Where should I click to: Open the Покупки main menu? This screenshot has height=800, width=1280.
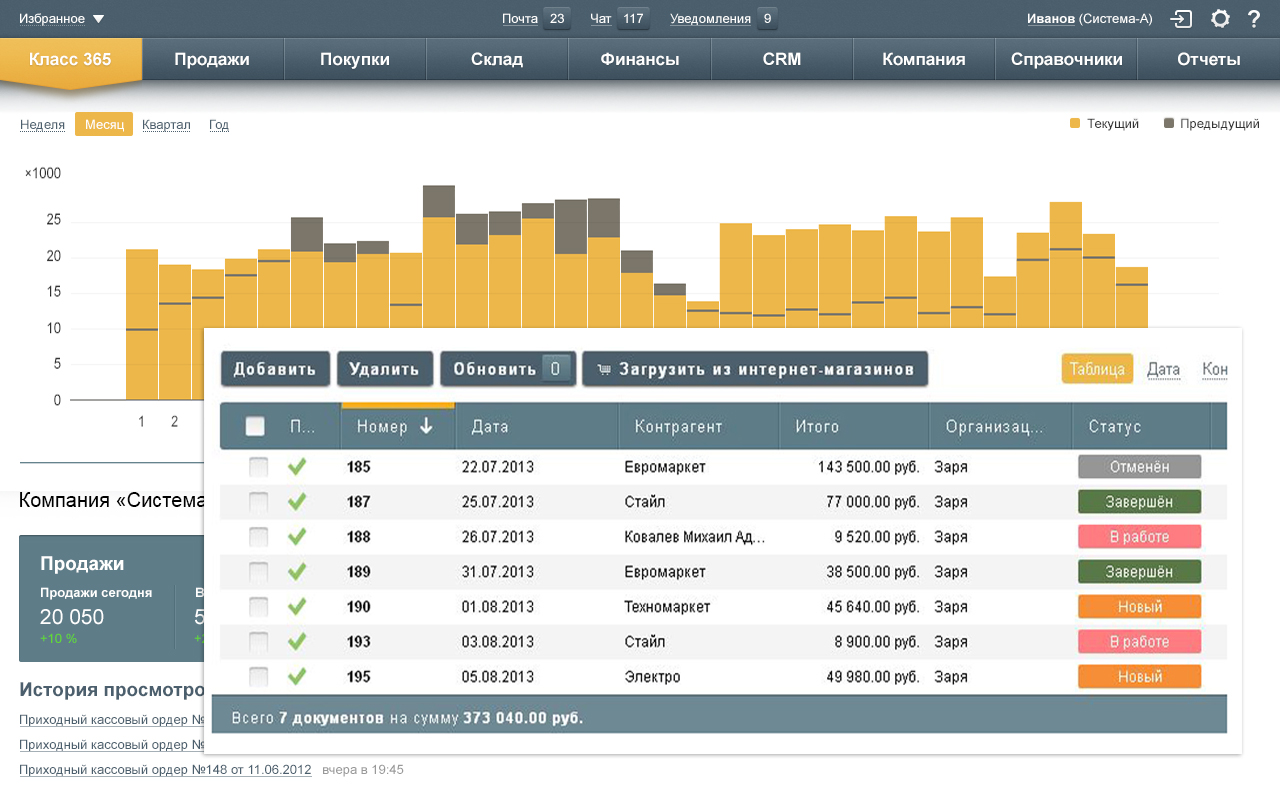click(355, 59)
